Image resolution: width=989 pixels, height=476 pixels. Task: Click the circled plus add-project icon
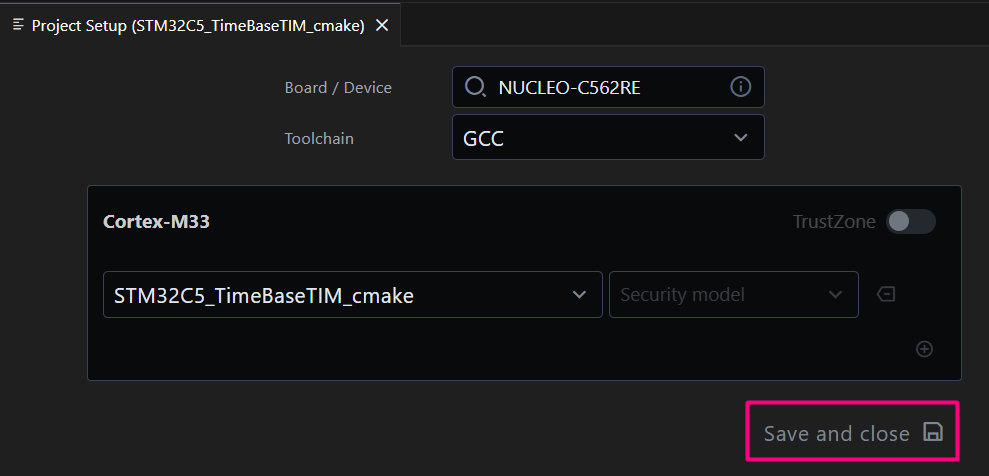[x=924, y=349]
